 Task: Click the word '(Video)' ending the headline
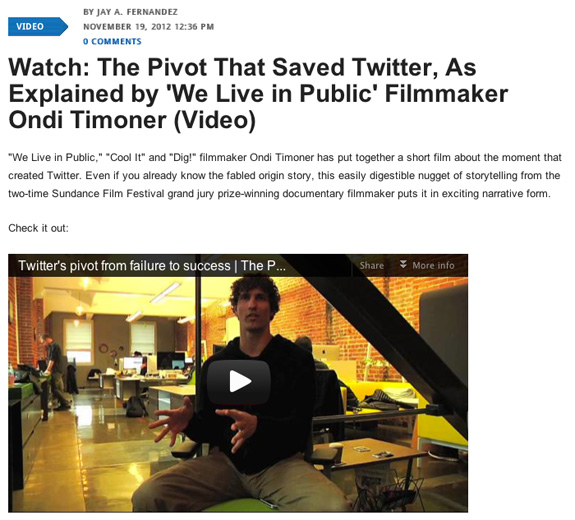215,120
